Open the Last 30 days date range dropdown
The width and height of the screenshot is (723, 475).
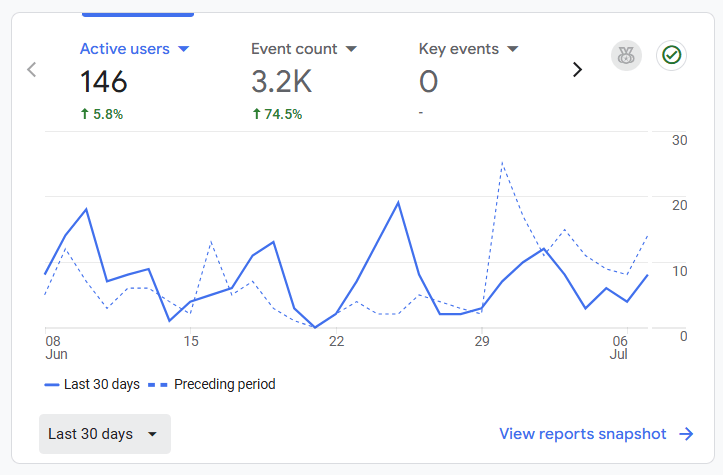105,434
